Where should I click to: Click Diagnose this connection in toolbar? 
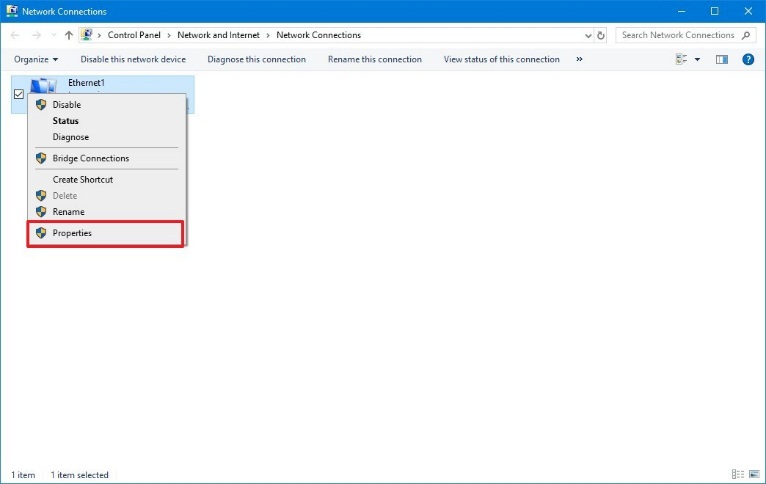pyautogui.click(x=256, y=60)
